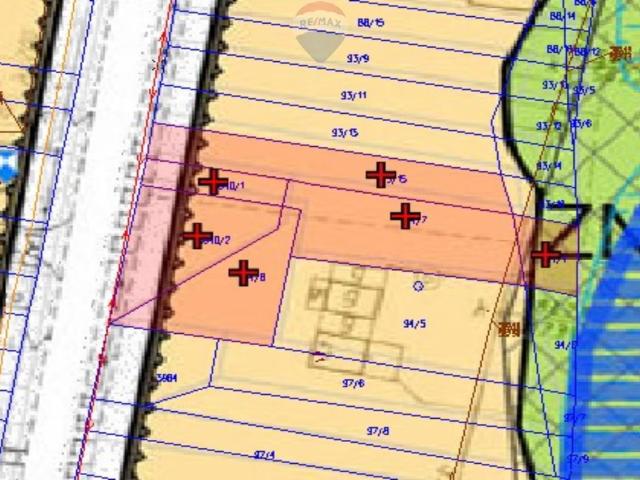Click the RE/MAX balloon logo watermark
Screen dimensions: 640x480
coord(320,27)
